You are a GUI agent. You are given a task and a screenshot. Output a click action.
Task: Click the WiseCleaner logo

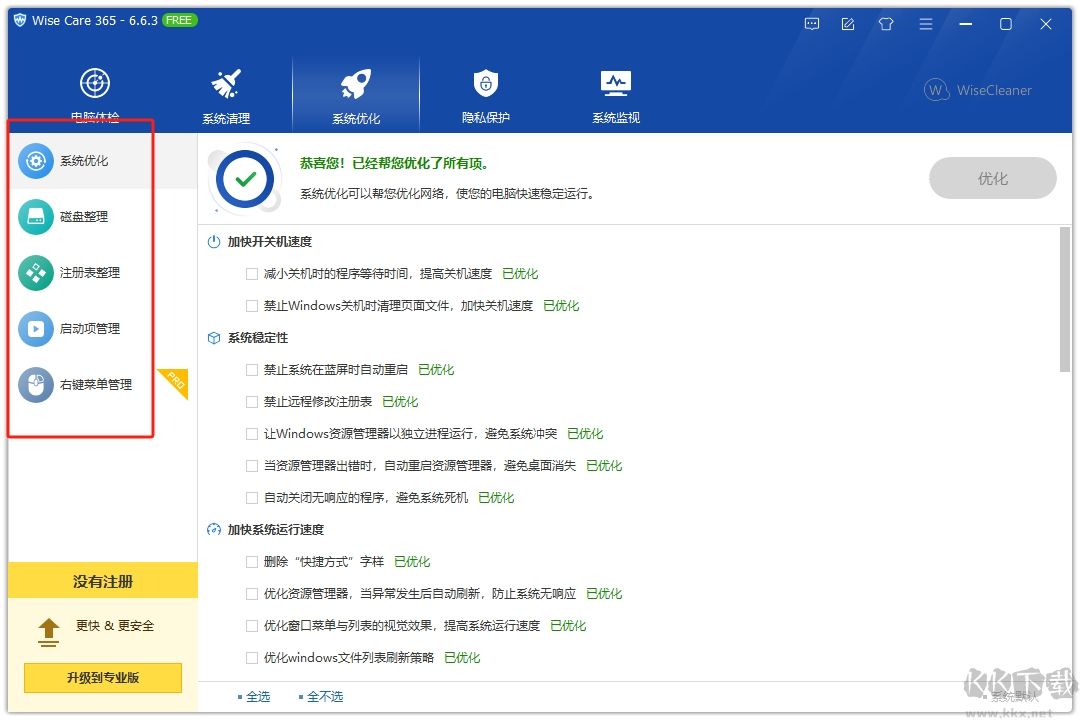coord(978,90)
